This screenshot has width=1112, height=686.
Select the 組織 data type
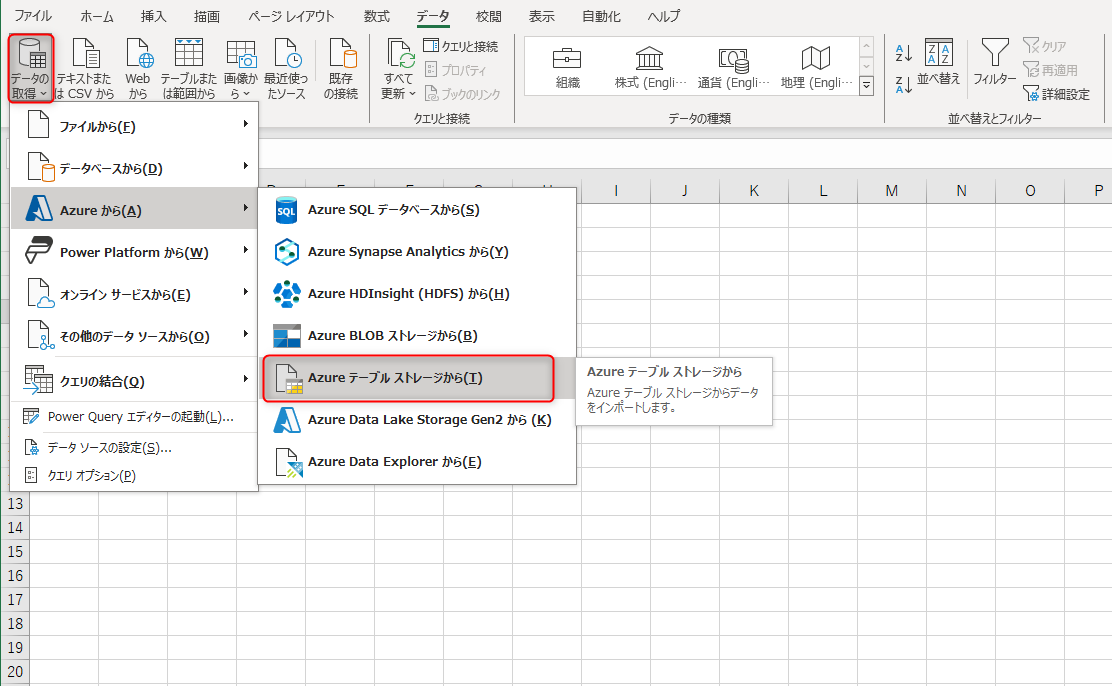point(567,67)
